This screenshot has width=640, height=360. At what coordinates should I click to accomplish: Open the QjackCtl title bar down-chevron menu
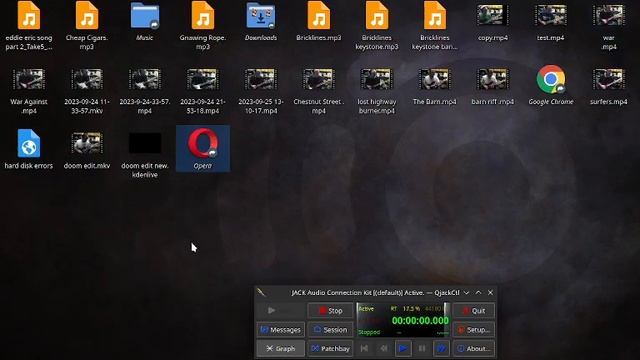(467, 293)
